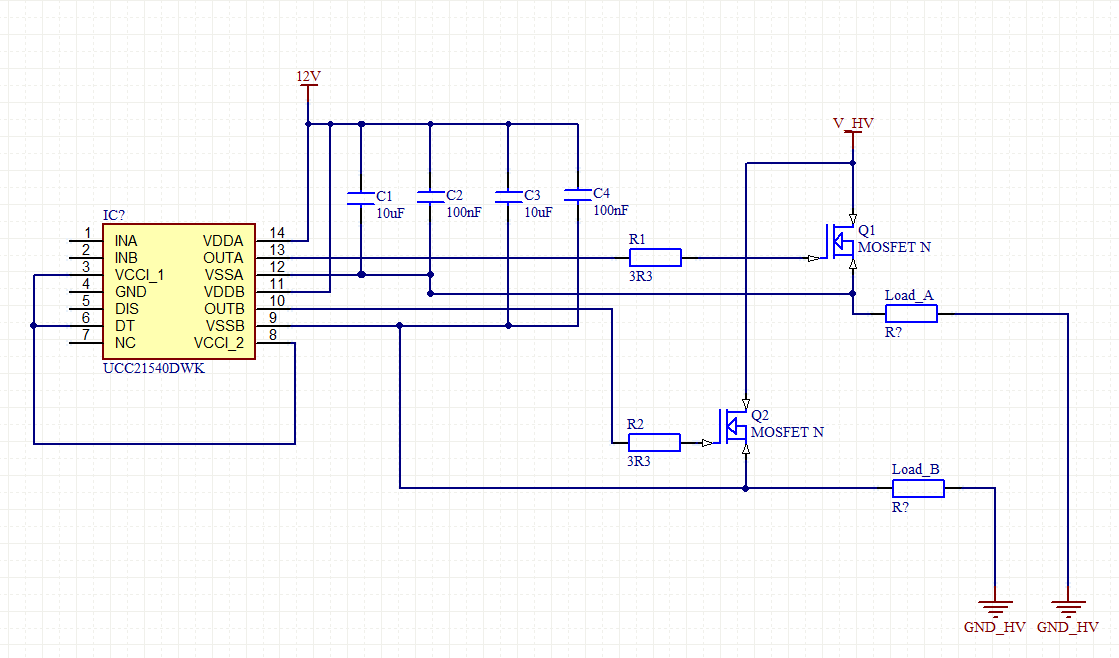Click the OUTA pin label
The image size is (1119, 658).
(x=223, y=258)
